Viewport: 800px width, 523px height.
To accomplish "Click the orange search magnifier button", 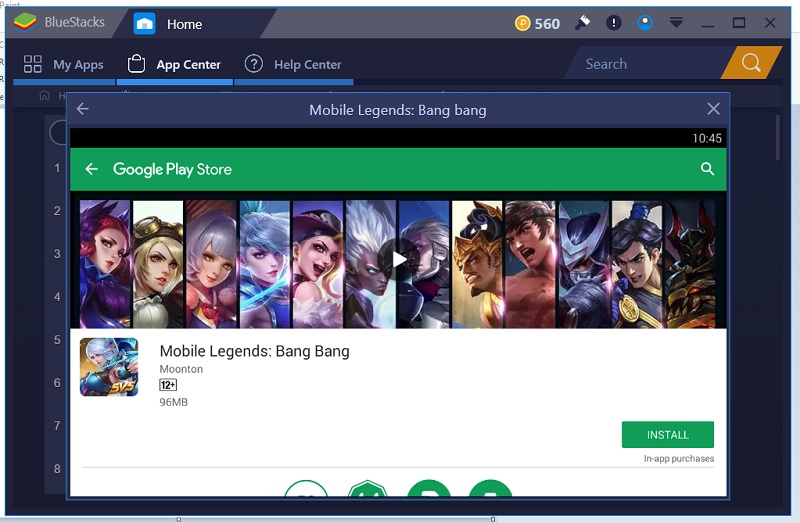I will click(x=750, y=64).
